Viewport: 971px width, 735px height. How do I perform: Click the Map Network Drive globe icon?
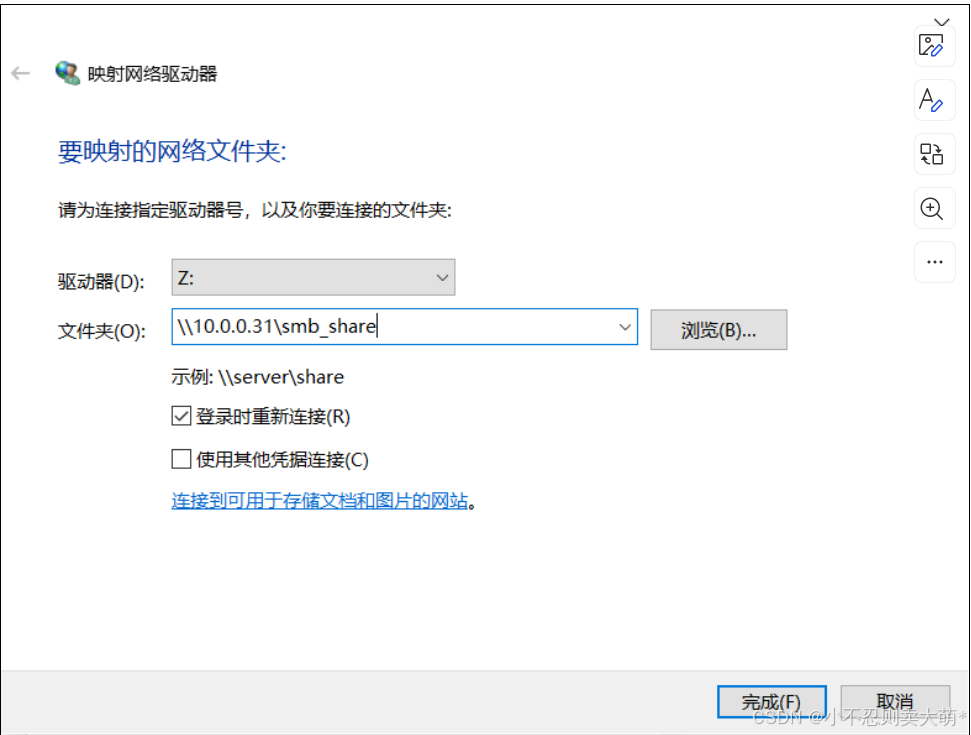click(x=67, y=73)
